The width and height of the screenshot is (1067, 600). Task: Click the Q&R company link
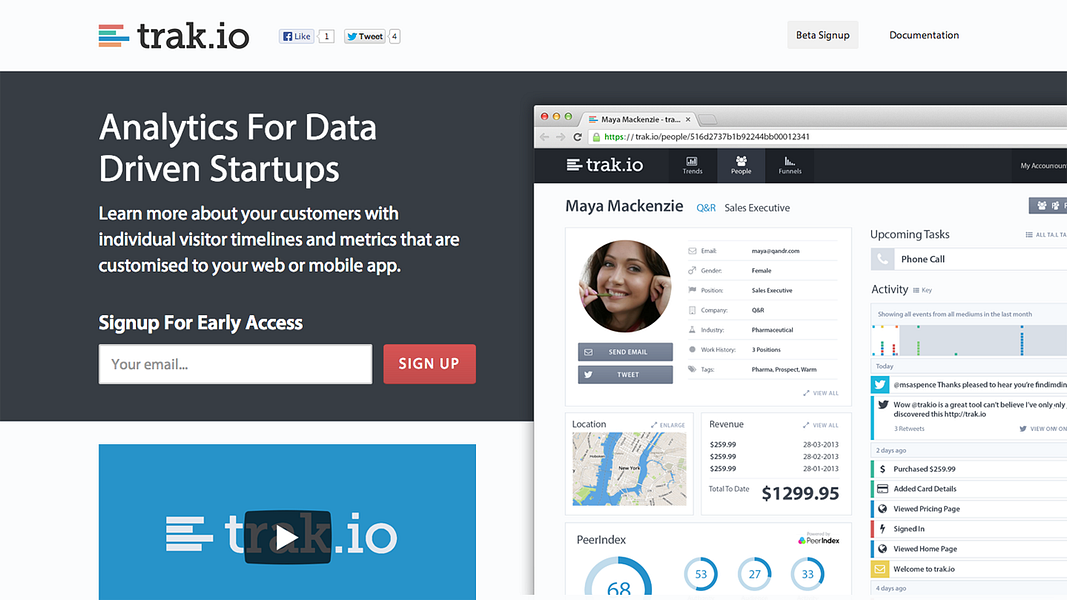point(706,208)
